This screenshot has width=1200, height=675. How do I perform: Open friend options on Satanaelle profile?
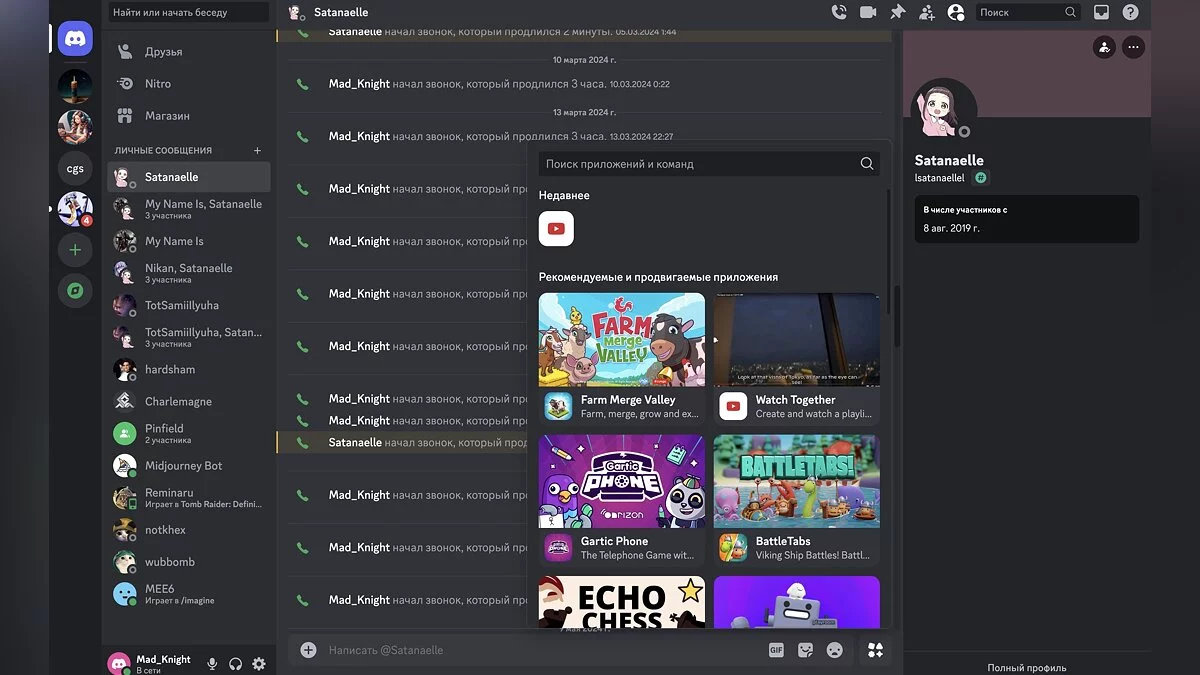tap(1104, 46)
